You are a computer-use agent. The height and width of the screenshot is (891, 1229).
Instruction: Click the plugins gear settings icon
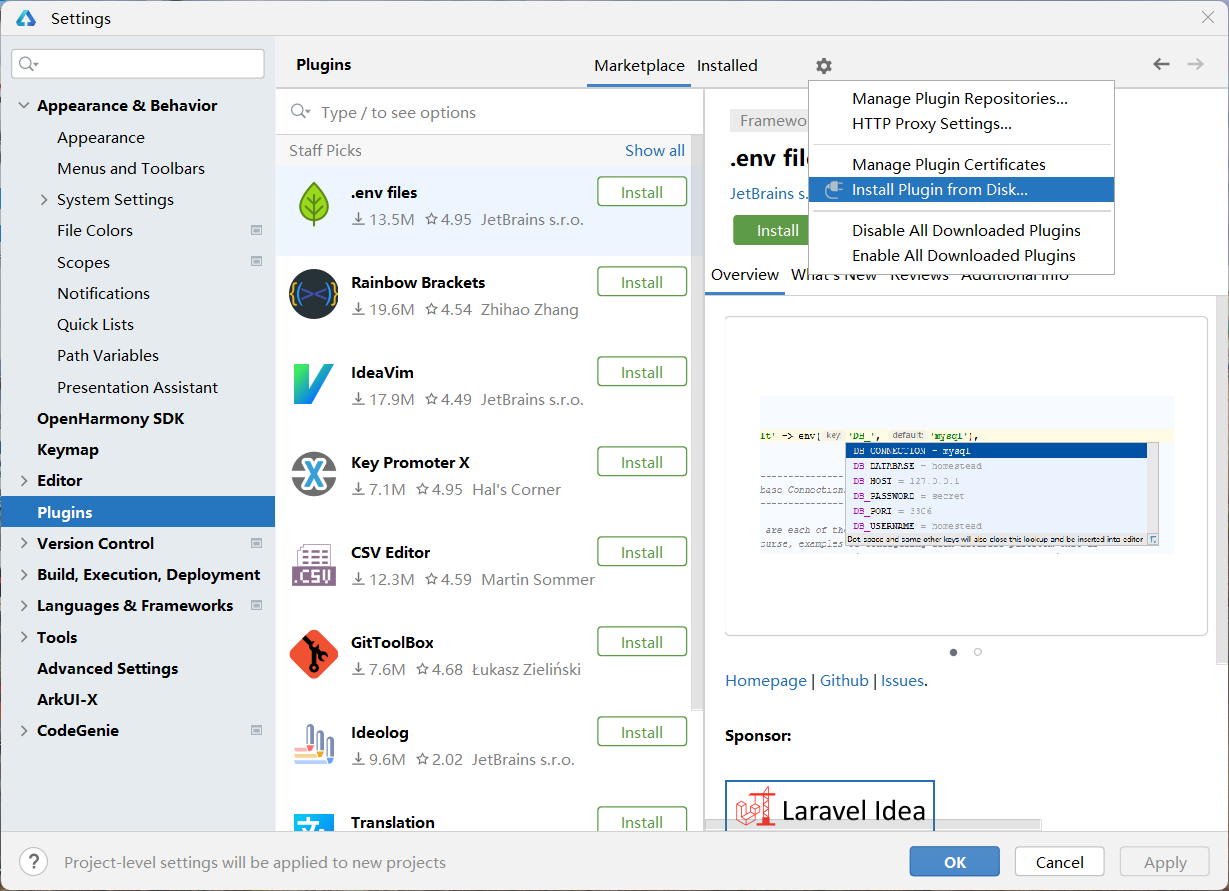[823, 66]
